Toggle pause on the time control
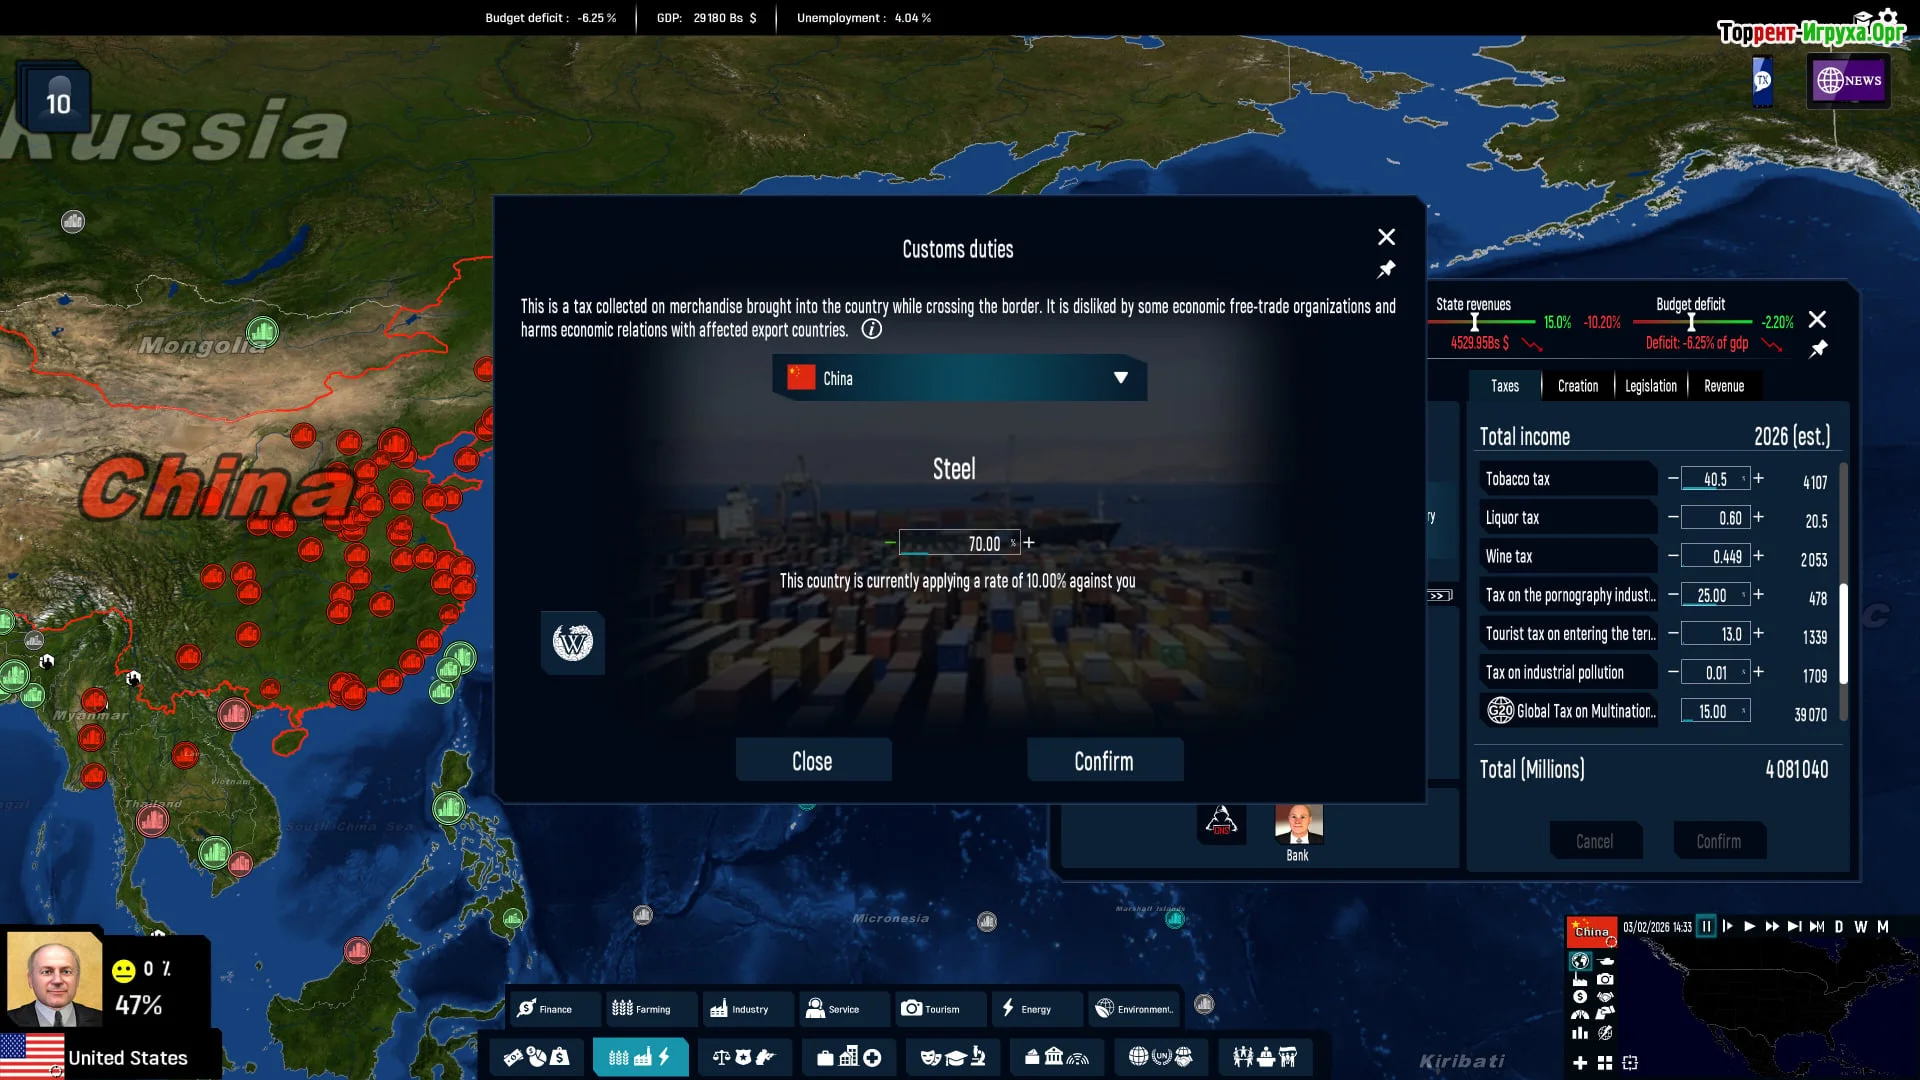1920x1080 pixels. pyautogui.click(x=1706, y=926)
